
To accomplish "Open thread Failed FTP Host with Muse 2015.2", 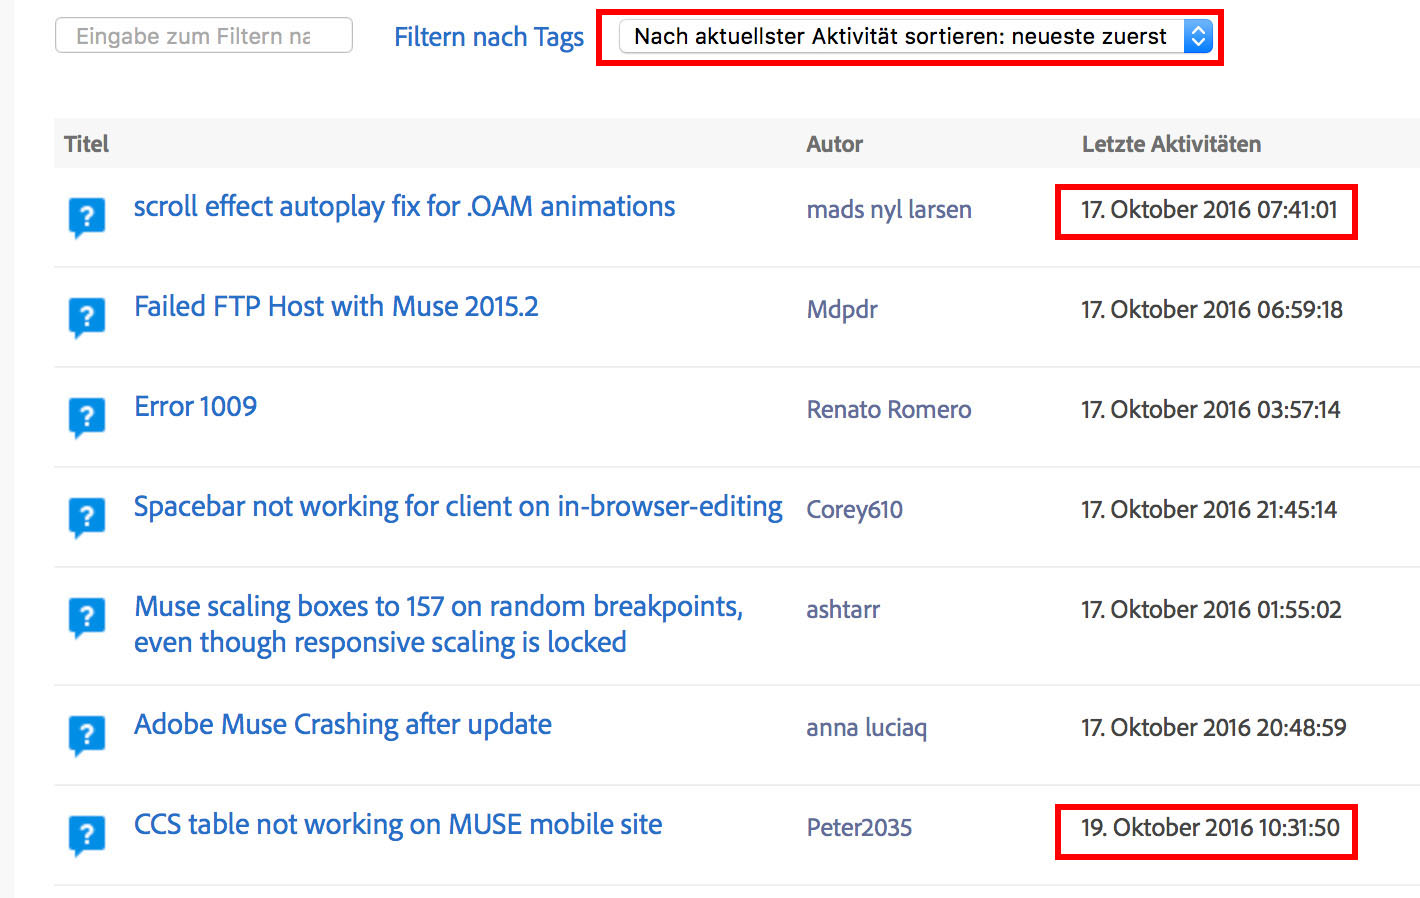I will click(x=336, y=306).
